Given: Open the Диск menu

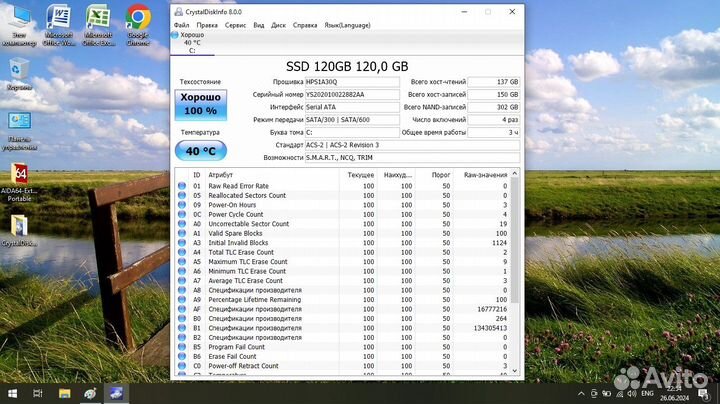Looking at the screenshot, I should pyautogui.click(x=278, y=25).
